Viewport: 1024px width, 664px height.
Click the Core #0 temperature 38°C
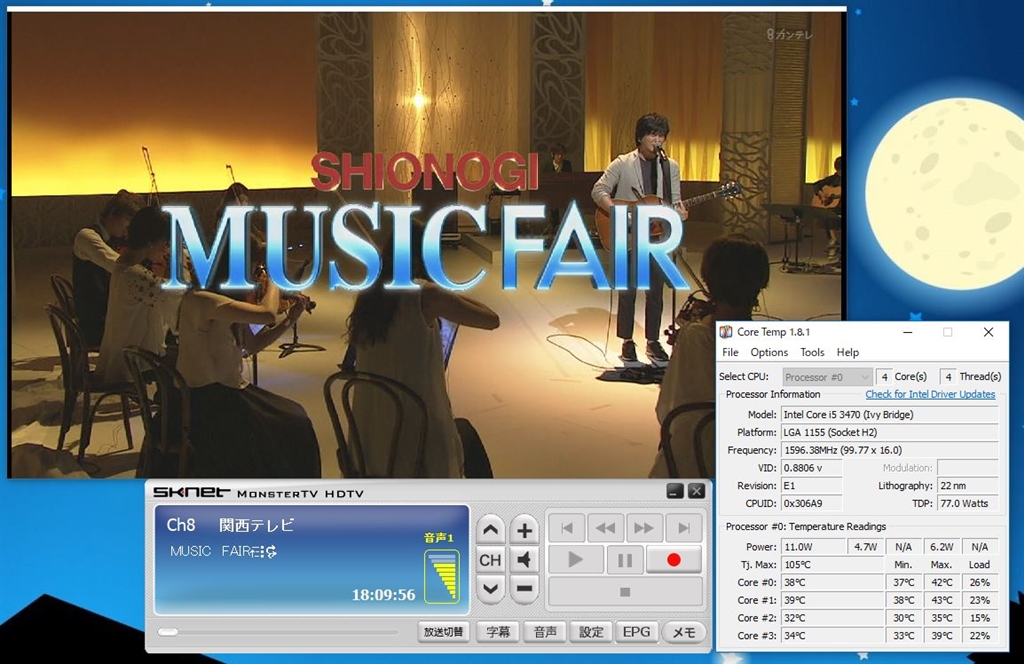click(x=832, y=582)
